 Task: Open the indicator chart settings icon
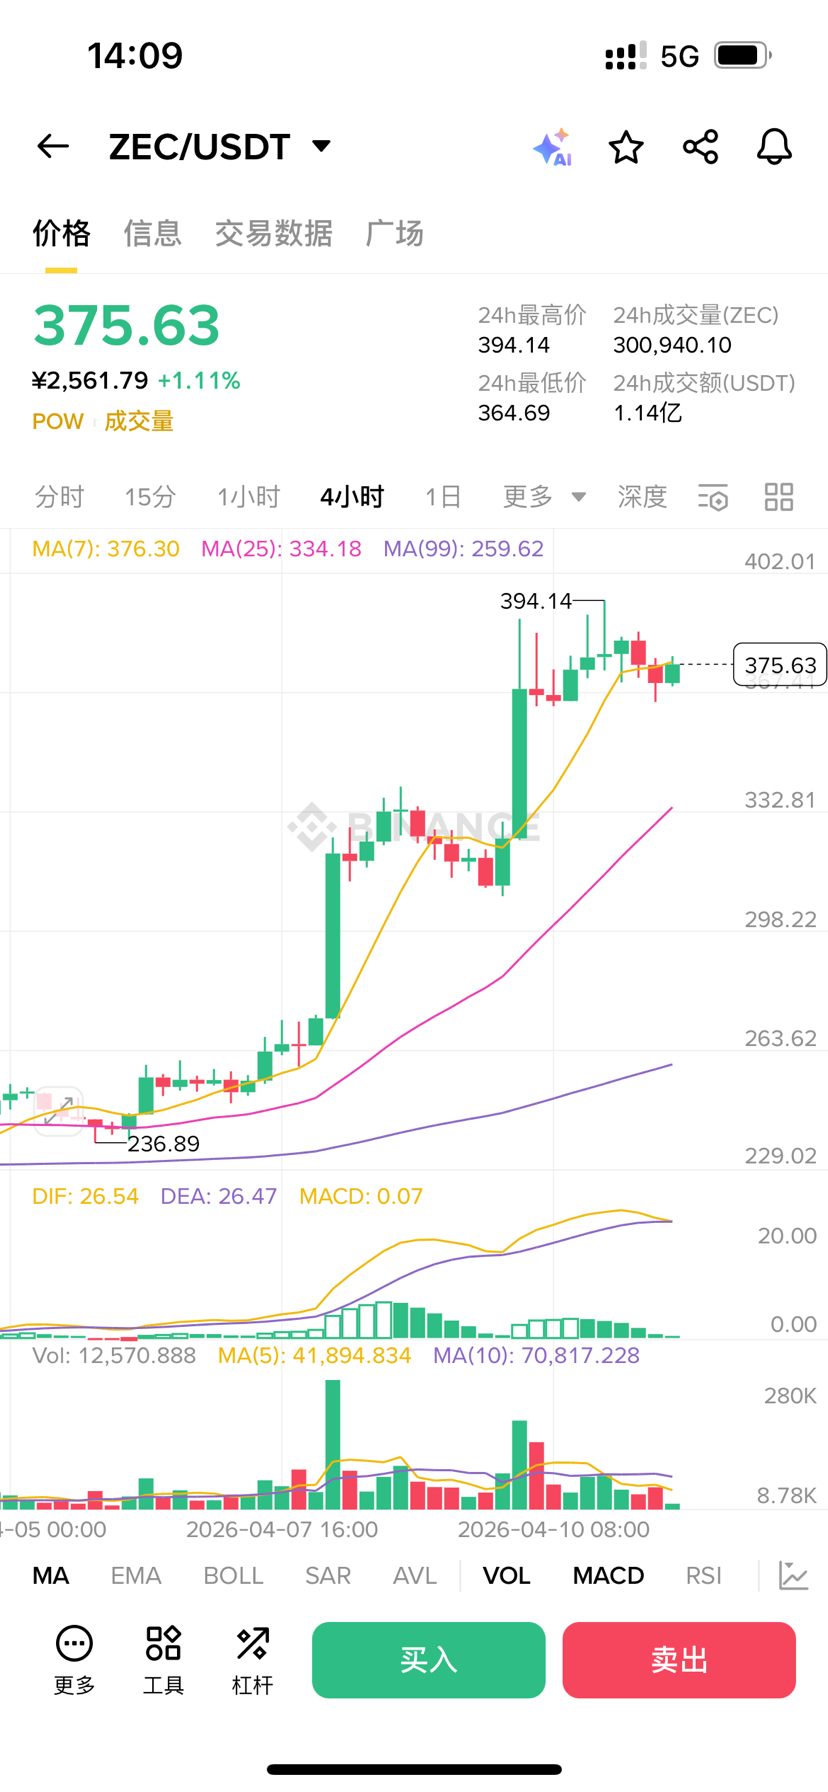pos(793,1576)
